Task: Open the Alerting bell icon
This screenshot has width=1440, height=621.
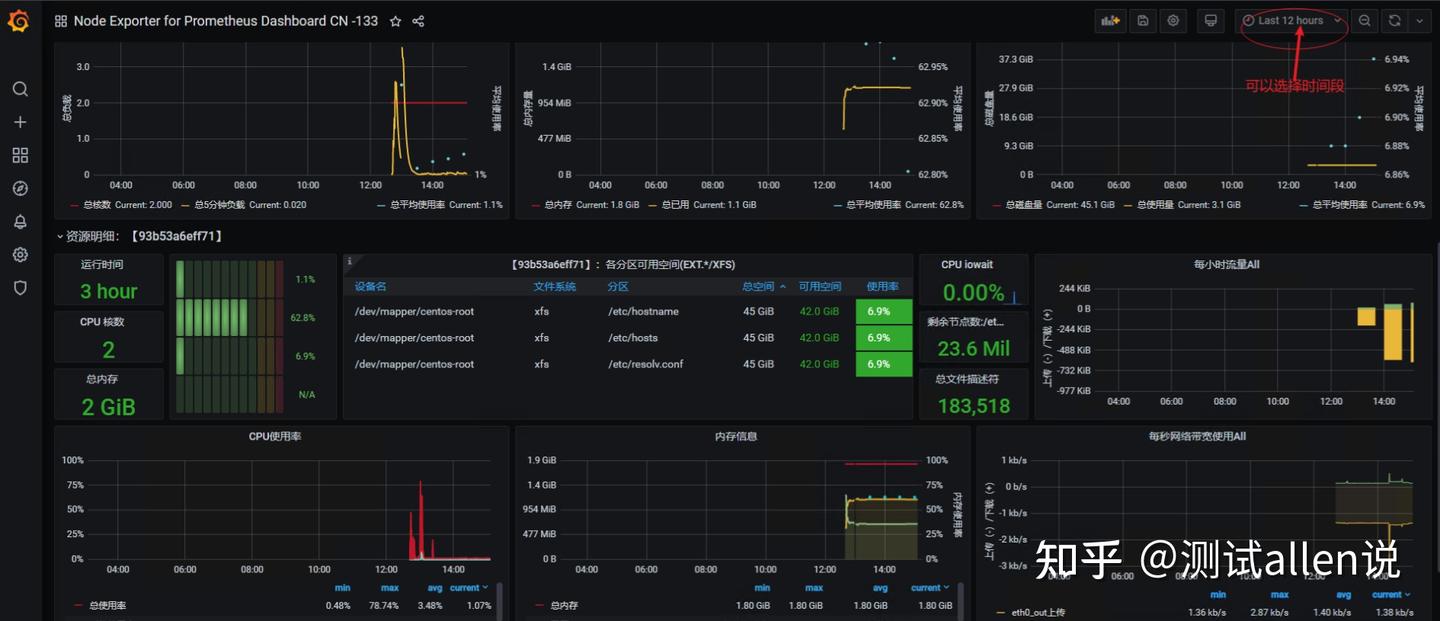Action: pos(20,221)
